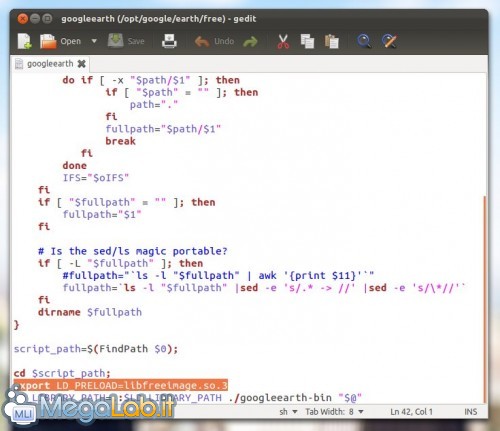This screenshot has height=431, width=500.
Task: Click the Undo text label
Action: (x=224, y=41)
